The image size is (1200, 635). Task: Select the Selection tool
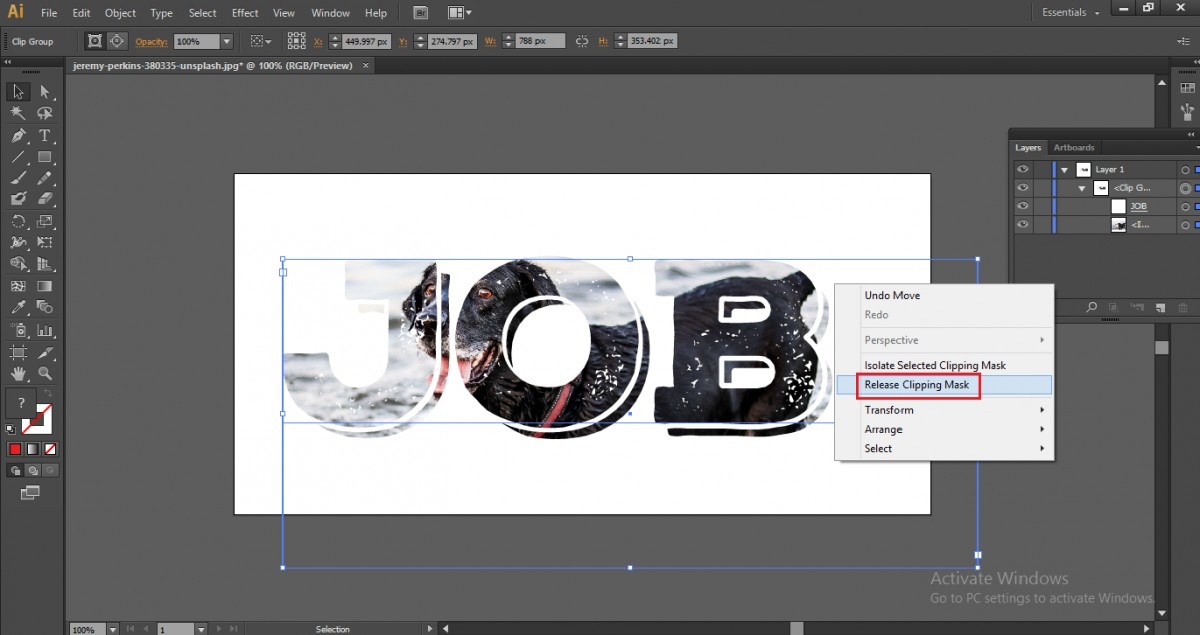pyautogui.click(x=17, y=91)
